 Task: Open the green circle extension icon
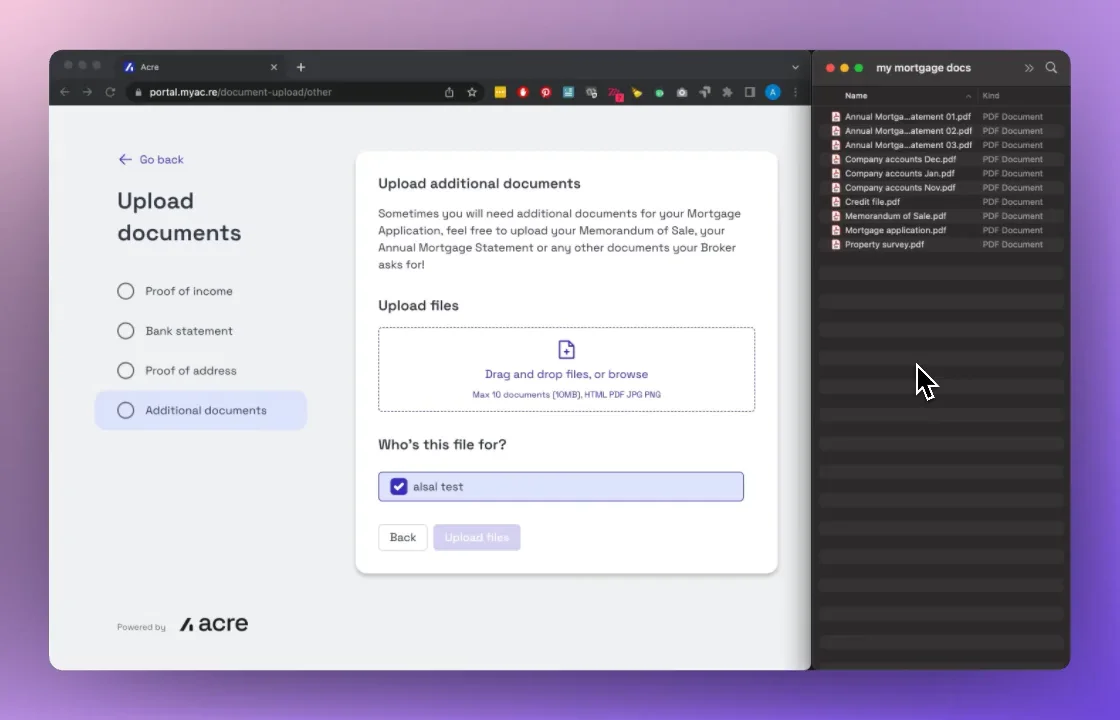pyautogui.click(x=659, y=92)
